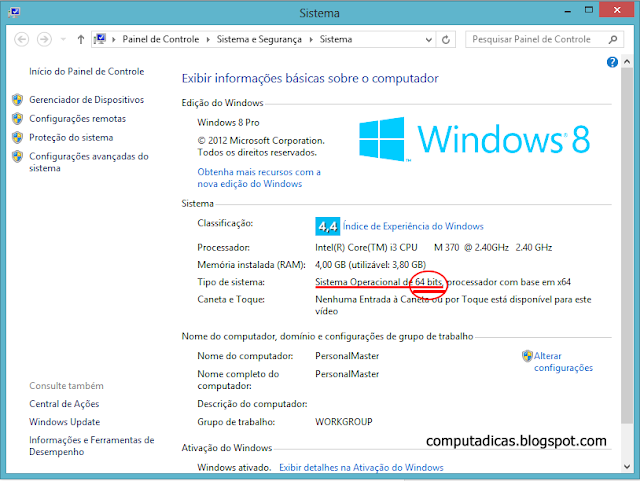Viewport: 640px width, 481px height.
Task: Select Sistema e Segurança breadcrumb
Action: click(259, 39)
